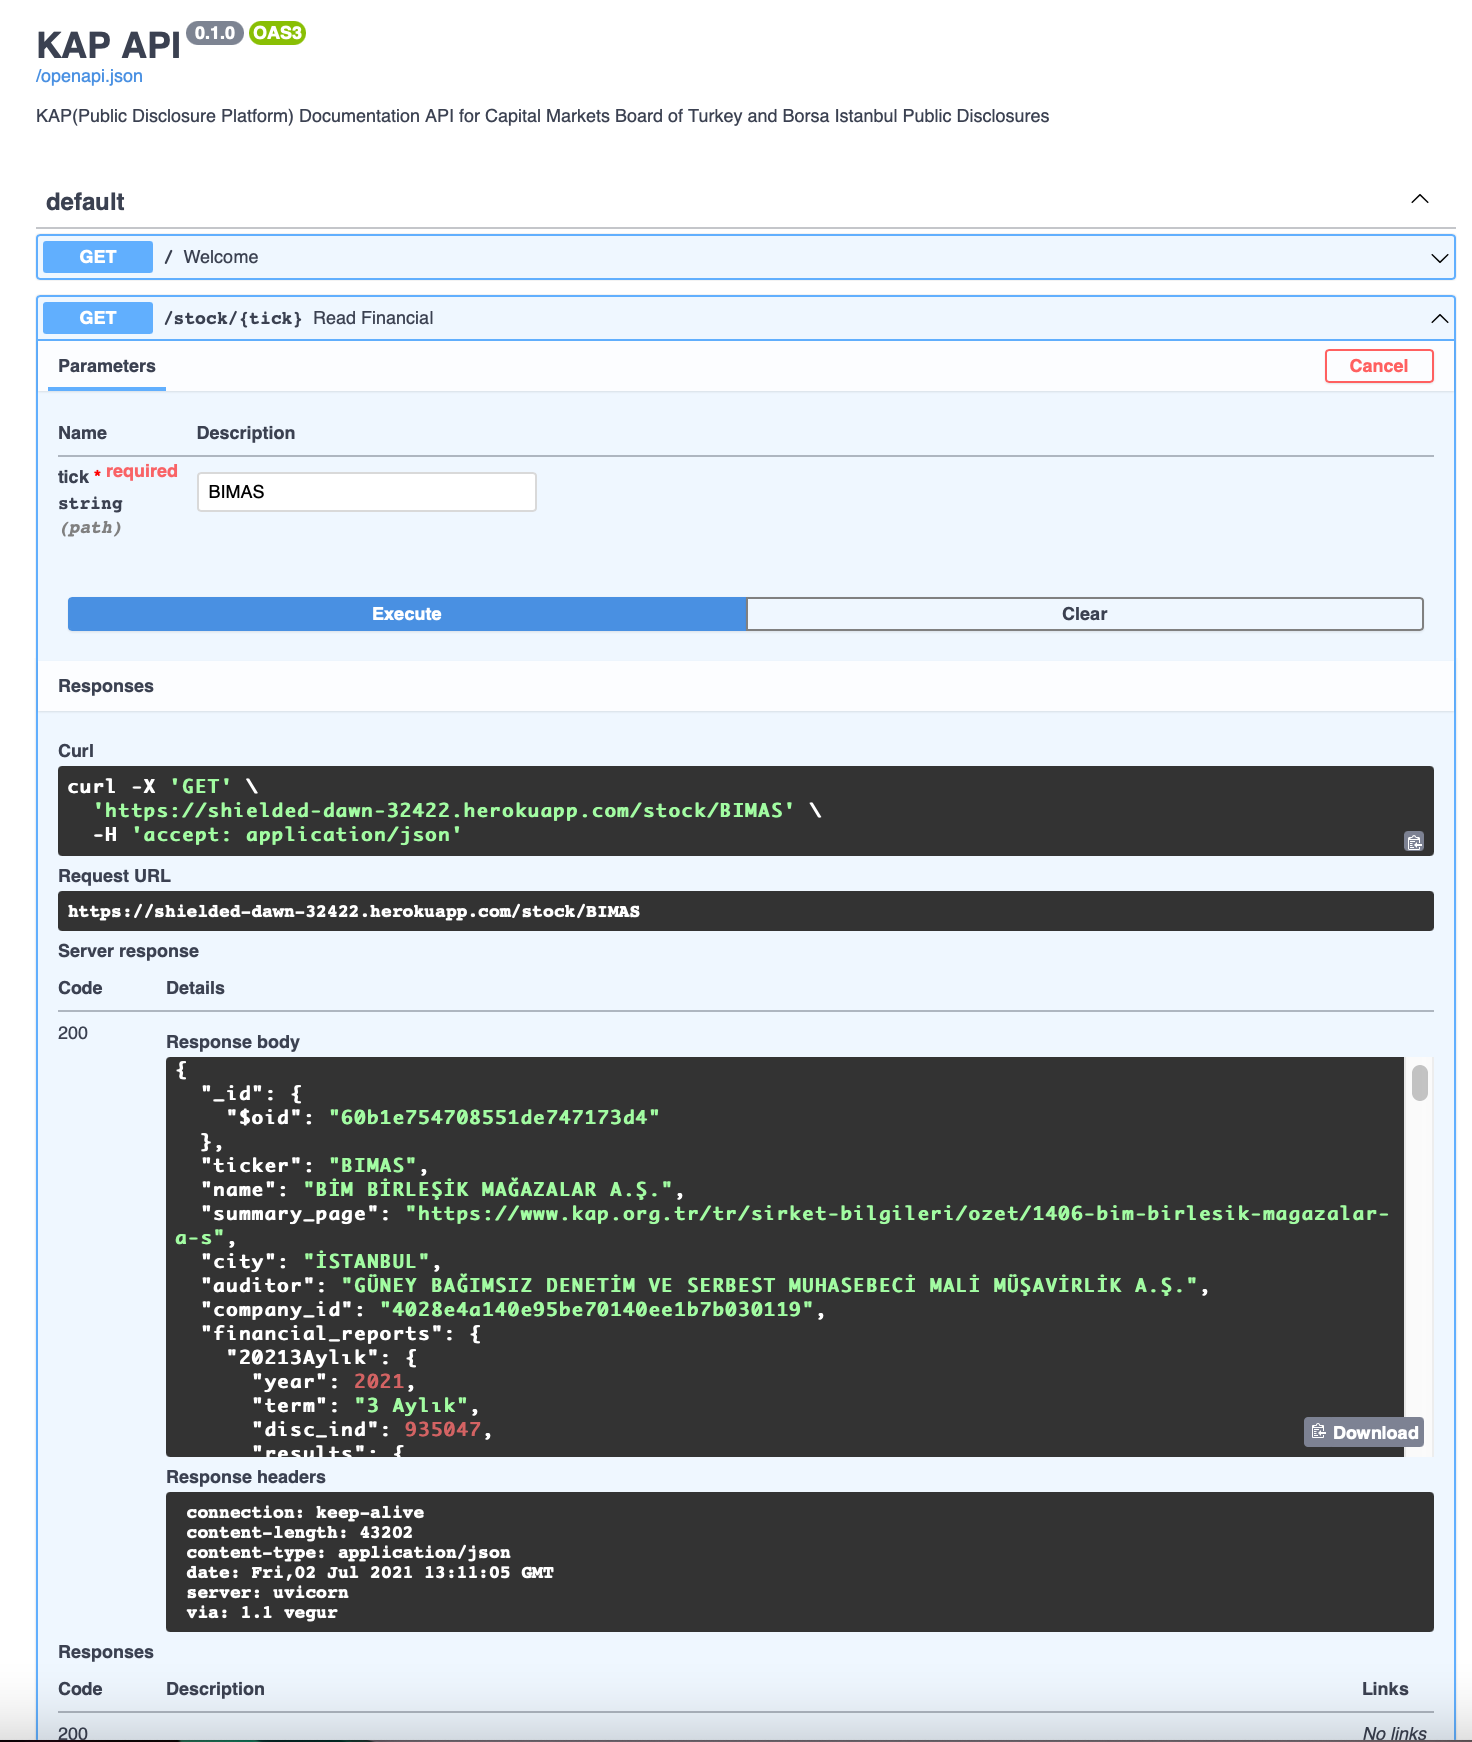Click the "year": 2021 line

[x=333, y=1381]
